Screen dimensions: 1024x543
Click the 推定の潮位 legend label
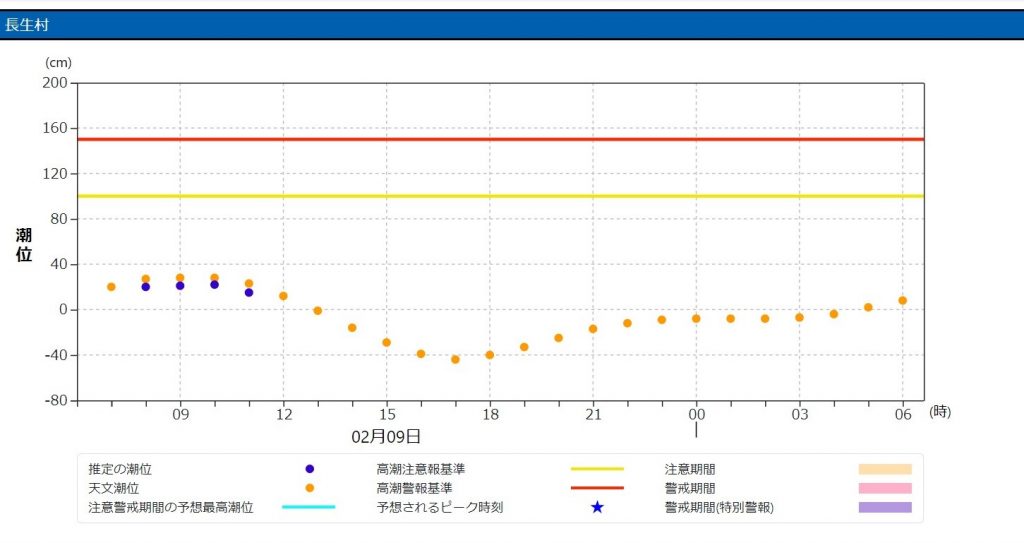[x=120, y=469]
